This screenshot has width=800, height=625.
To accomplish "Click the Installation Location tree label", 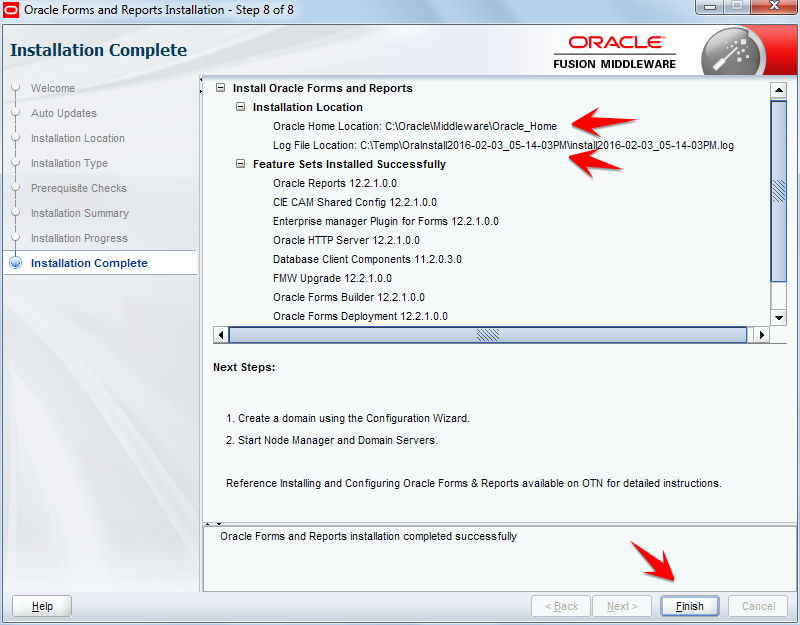I will click(x=308, y=107).
